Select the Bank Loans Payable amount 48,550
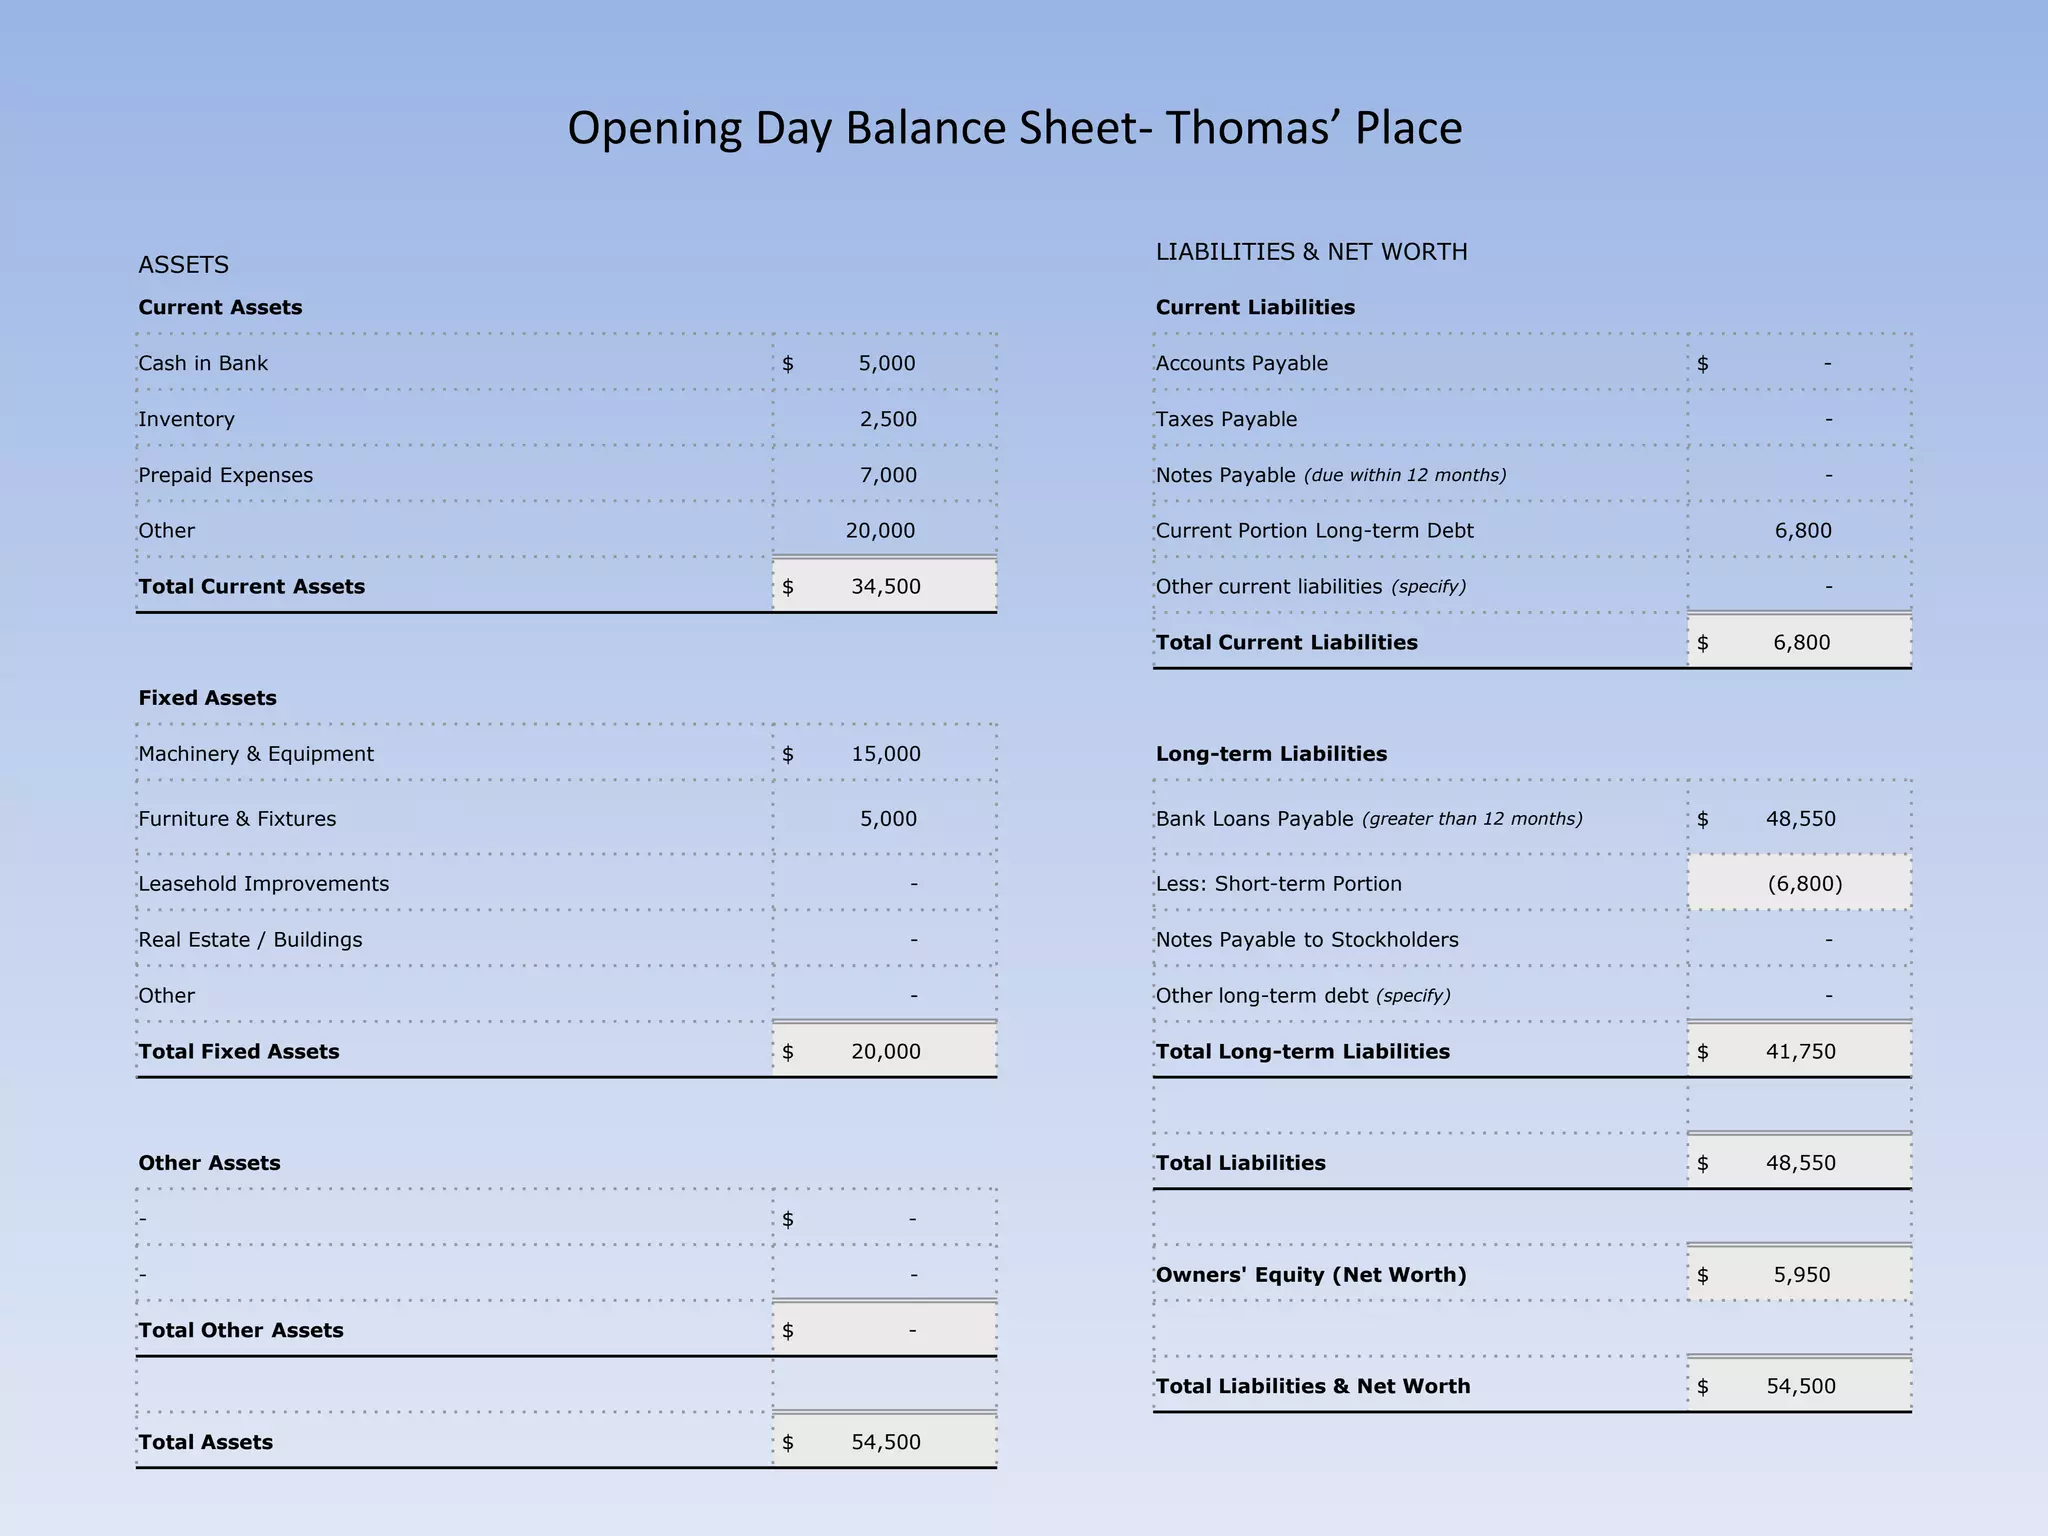Image resolution: width=2048 pixels, height=1536 pixels. (1800, 819)
